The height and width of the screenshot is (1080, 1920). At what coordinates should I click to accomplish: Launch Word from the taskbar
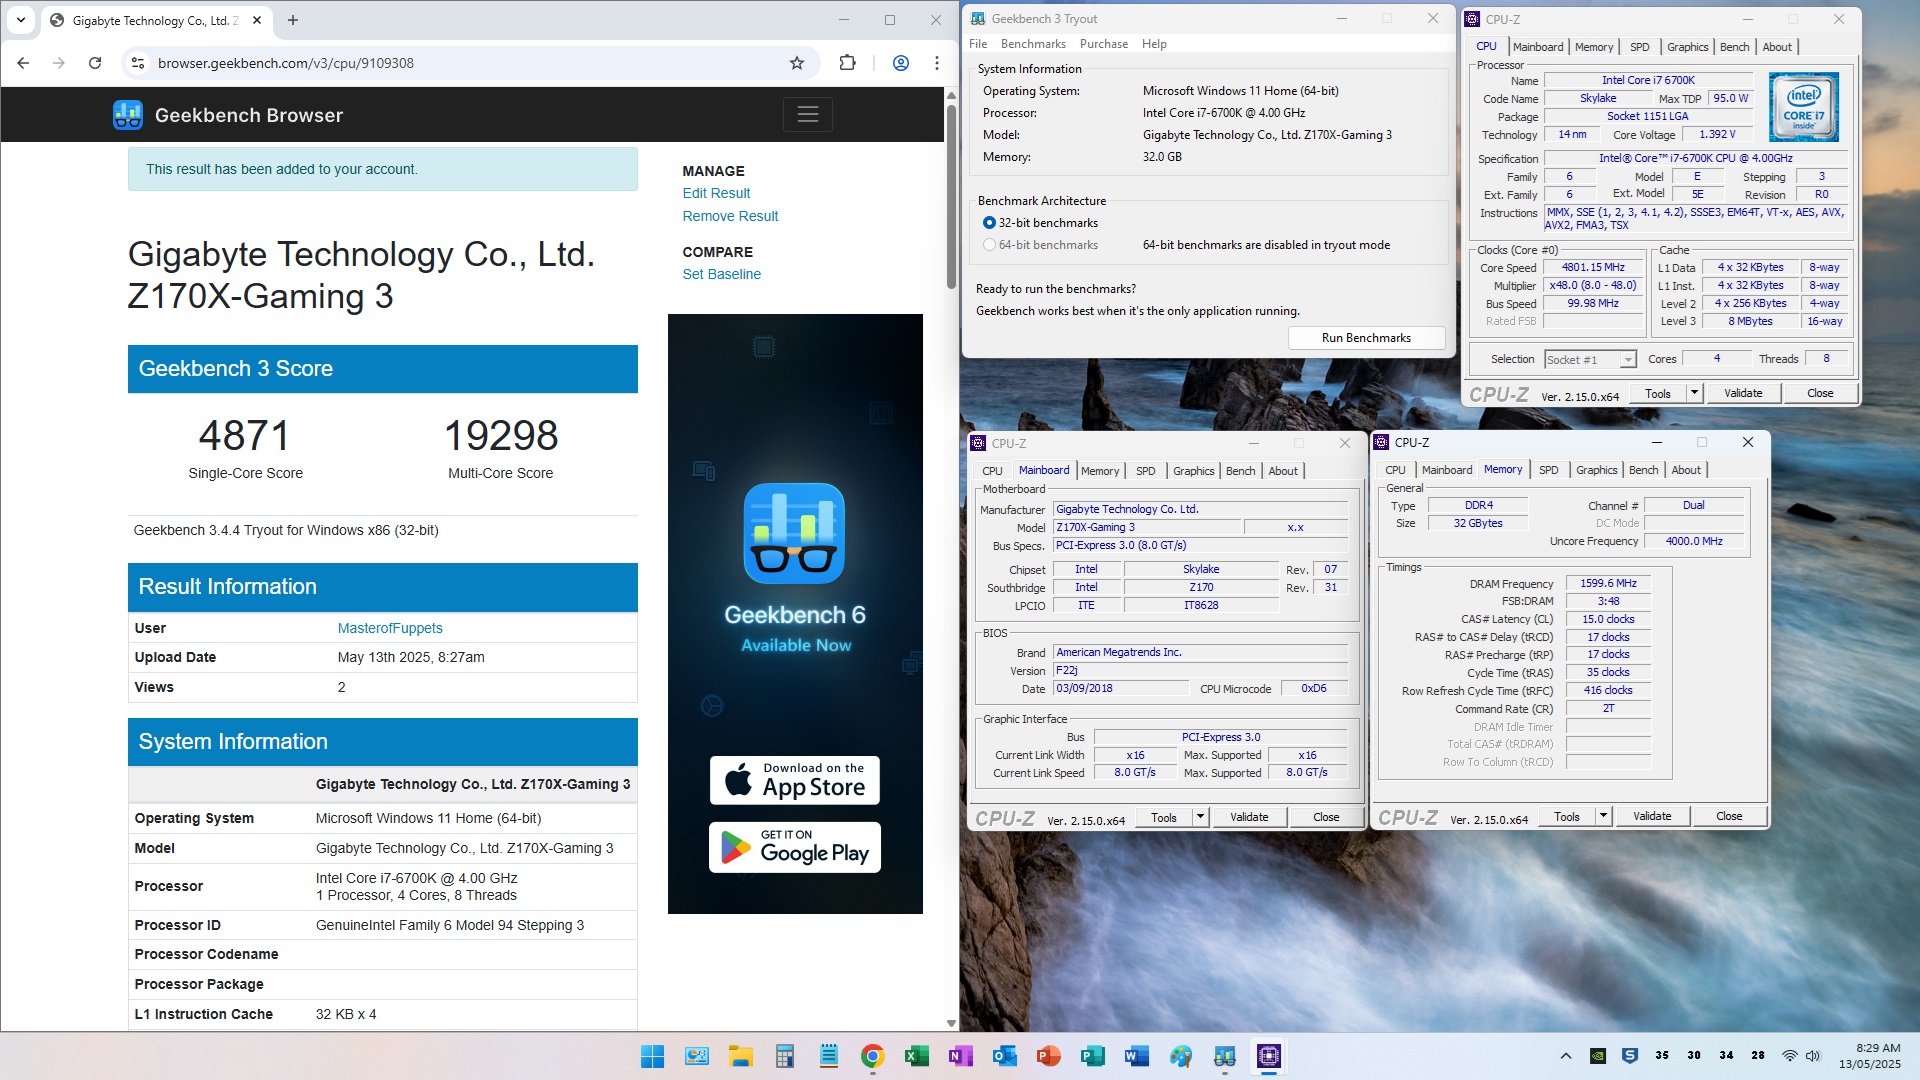(1136, 1056)
